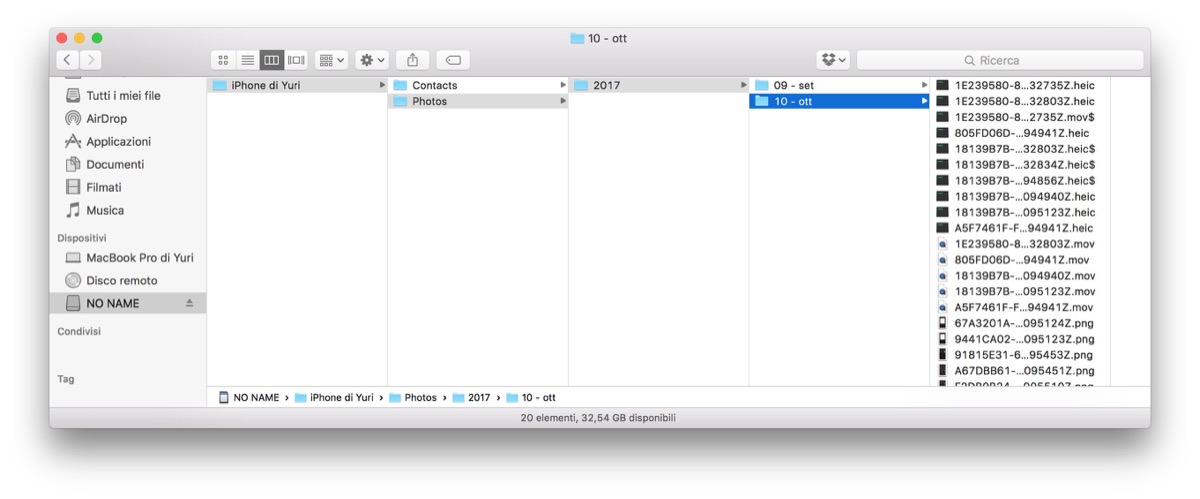Viewport: 1200px width, 499px height.
Task: Select the 09 - set folder
Action: (x=840, y=85)
